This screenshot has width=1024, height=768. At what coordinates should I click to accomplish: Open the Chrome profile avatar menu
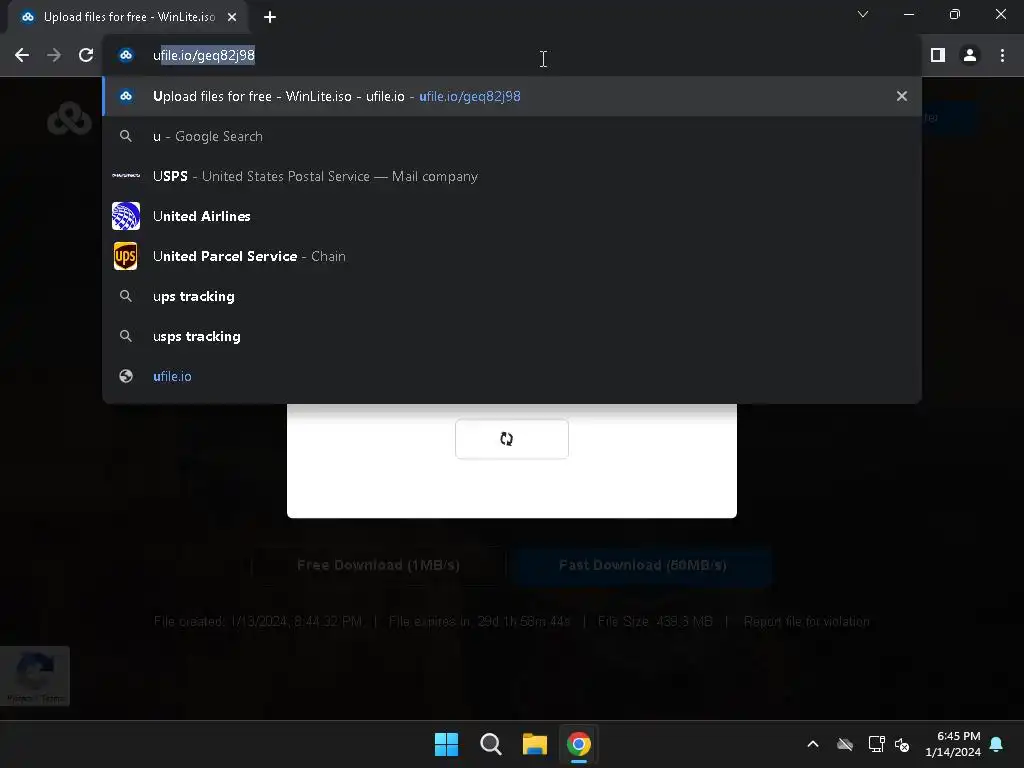point(970,56)
